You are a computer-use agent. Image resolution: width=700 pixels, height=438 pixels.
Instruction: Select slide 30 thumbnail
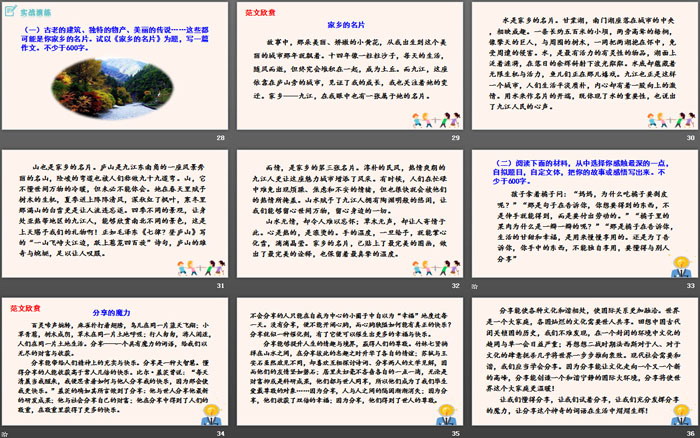(x=585, y=66)
